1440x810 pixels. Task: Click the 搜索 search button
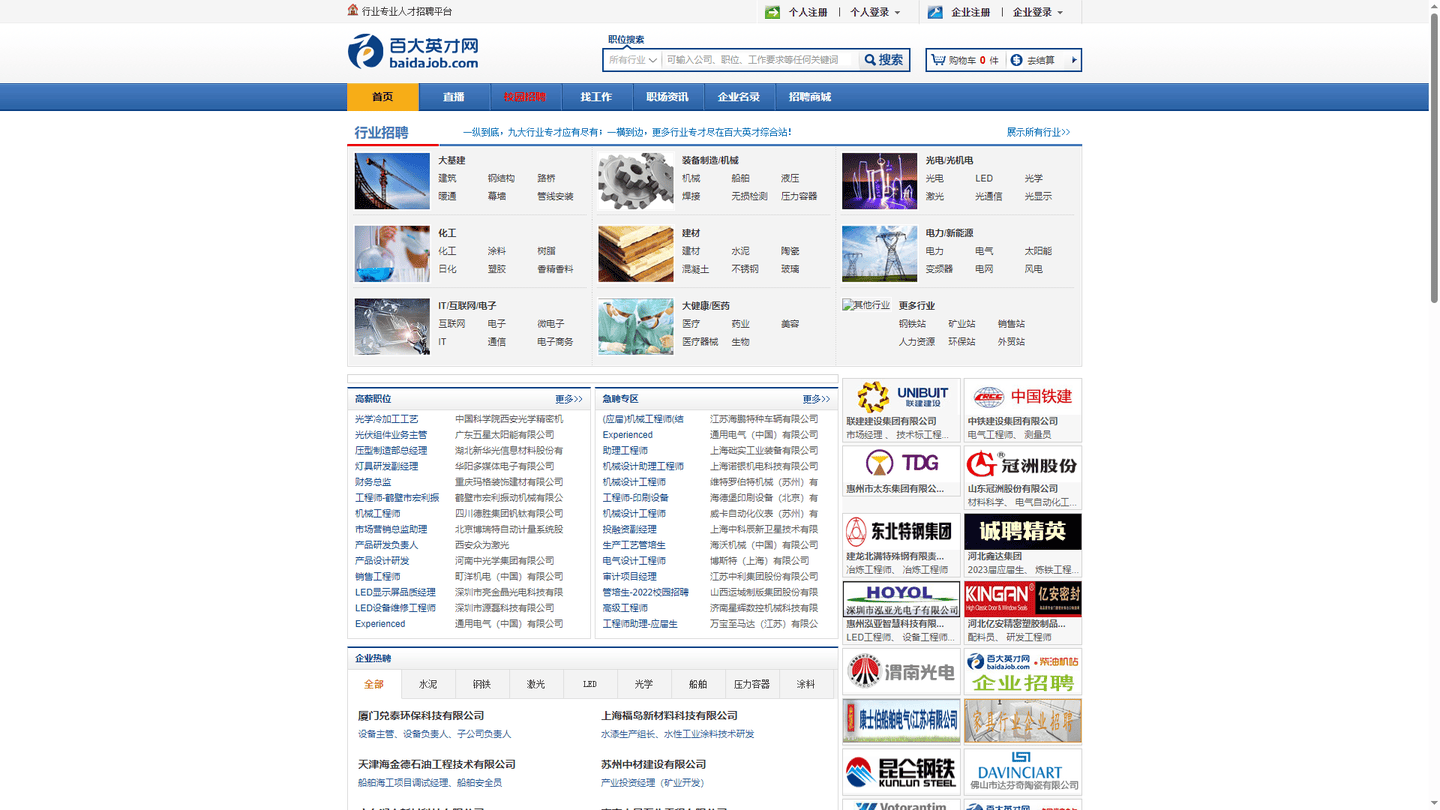[884, 60]
